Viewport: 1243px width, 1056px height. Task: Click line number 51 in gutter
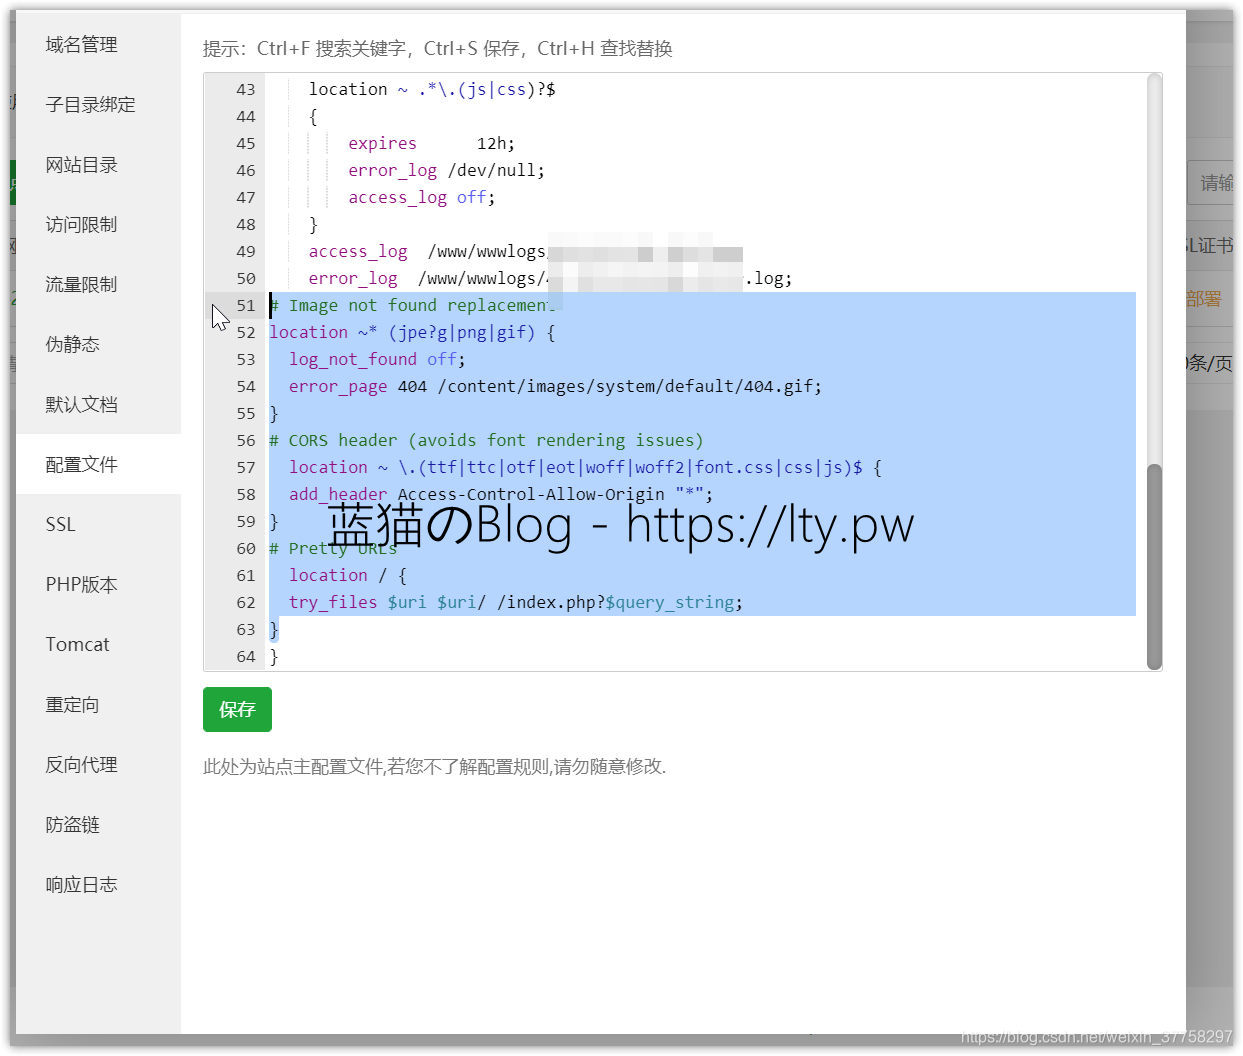click(246, 305)
